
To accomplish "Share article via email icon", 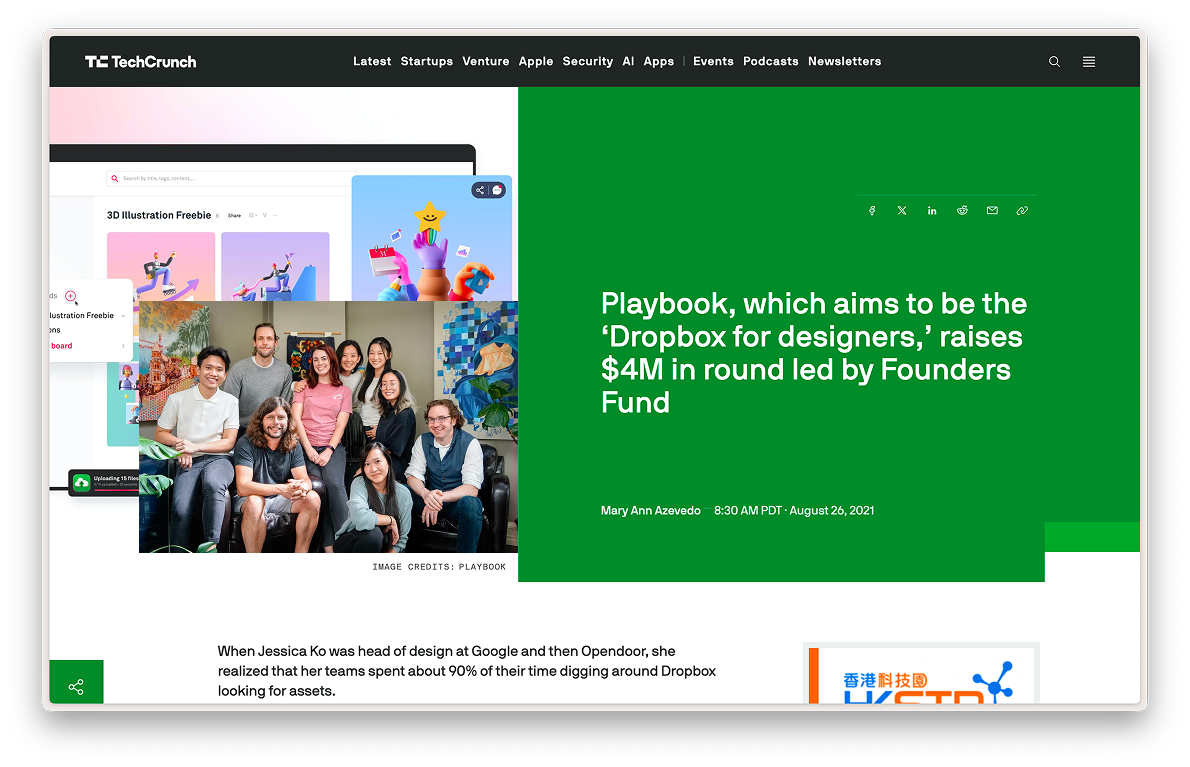I will [992, 211].
